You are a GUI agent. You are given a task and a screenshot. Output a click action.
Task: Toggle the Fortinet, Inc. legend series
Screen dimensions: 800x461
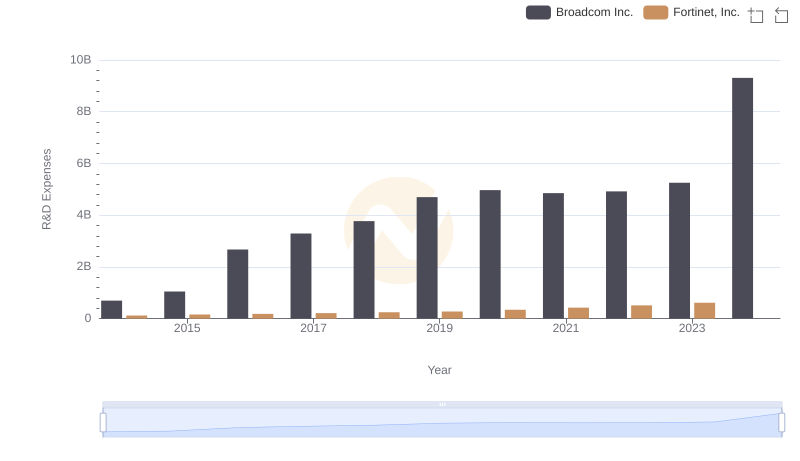[x=691, y=12]
